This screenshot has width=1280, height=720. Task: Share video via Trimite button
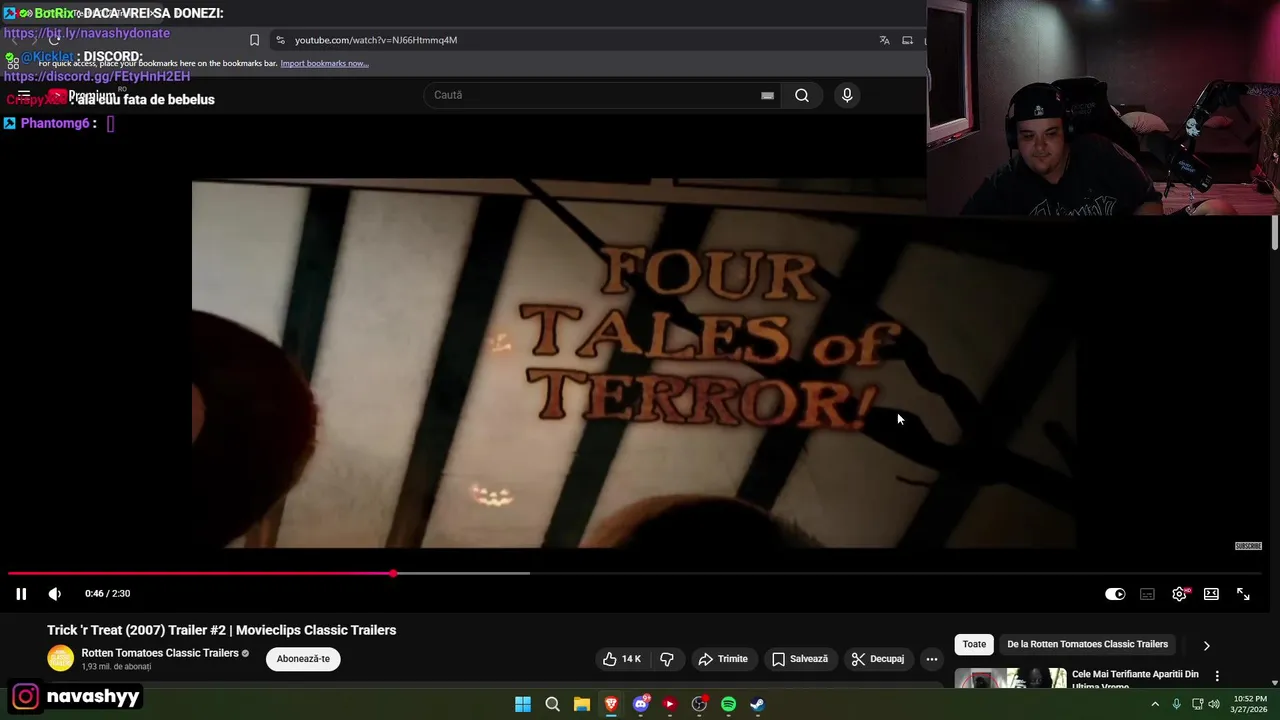coord(723,659)
